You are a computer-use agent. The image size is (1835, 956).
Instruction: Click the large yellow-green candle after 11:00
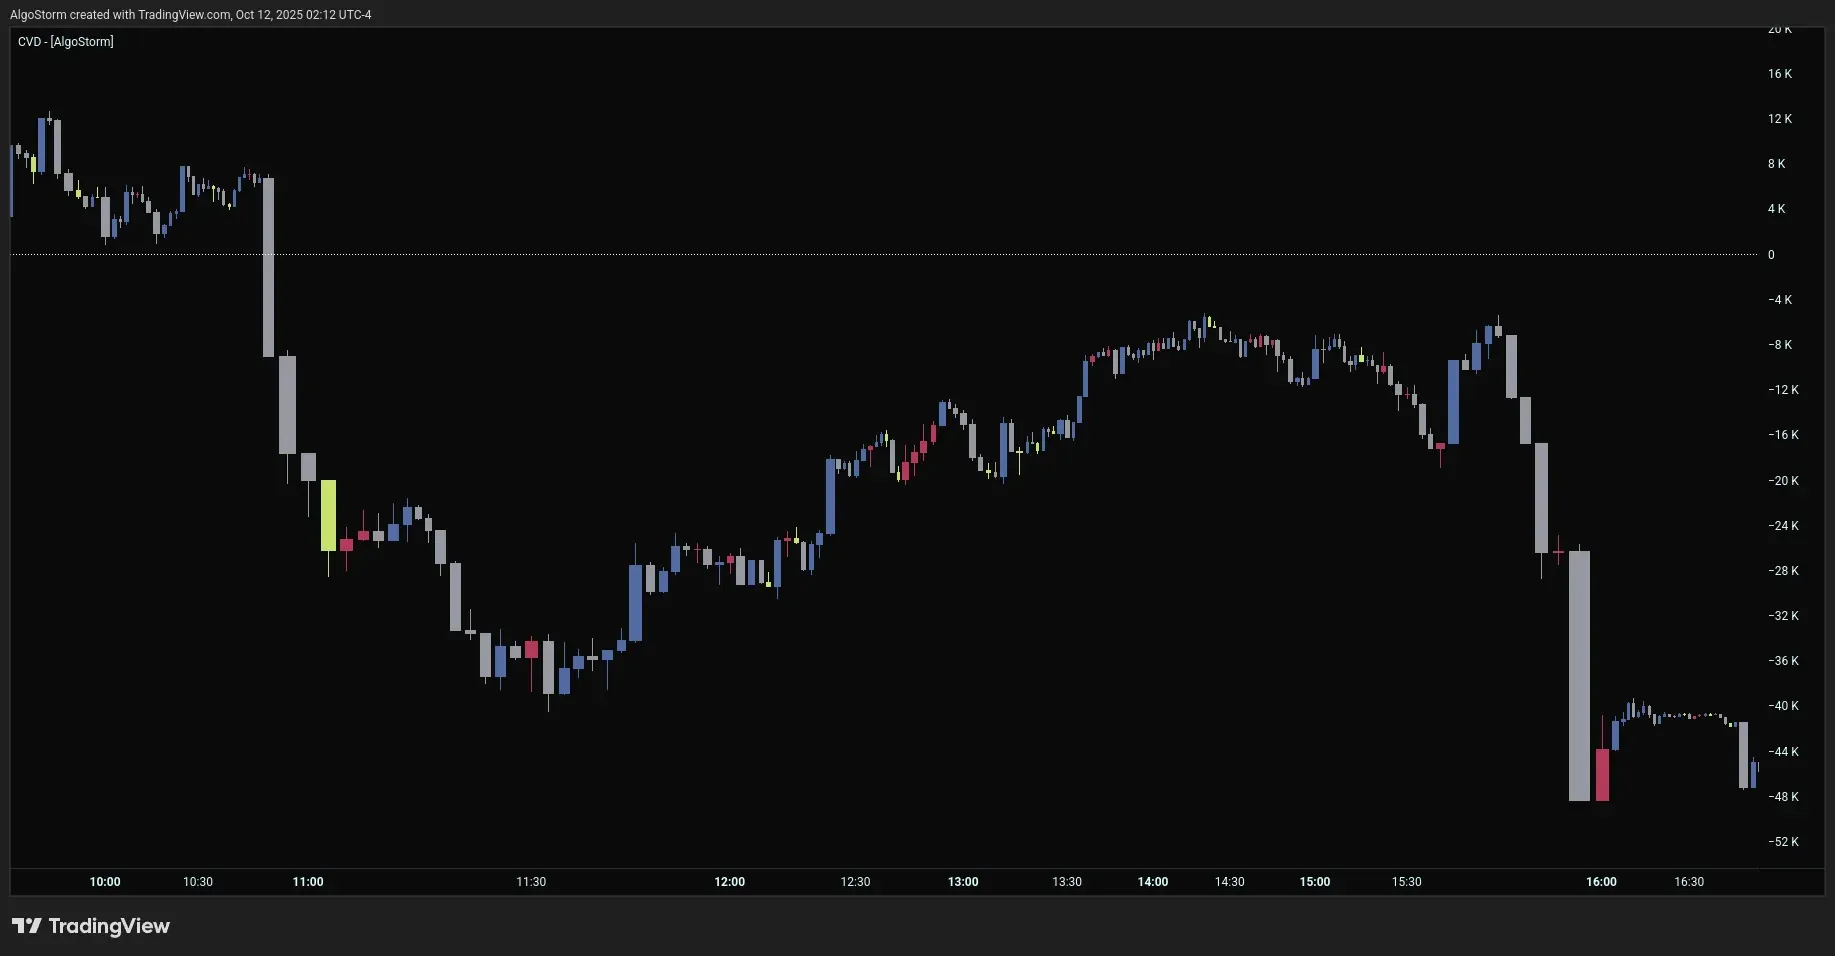pyautogui.click(x=328, y=515)
